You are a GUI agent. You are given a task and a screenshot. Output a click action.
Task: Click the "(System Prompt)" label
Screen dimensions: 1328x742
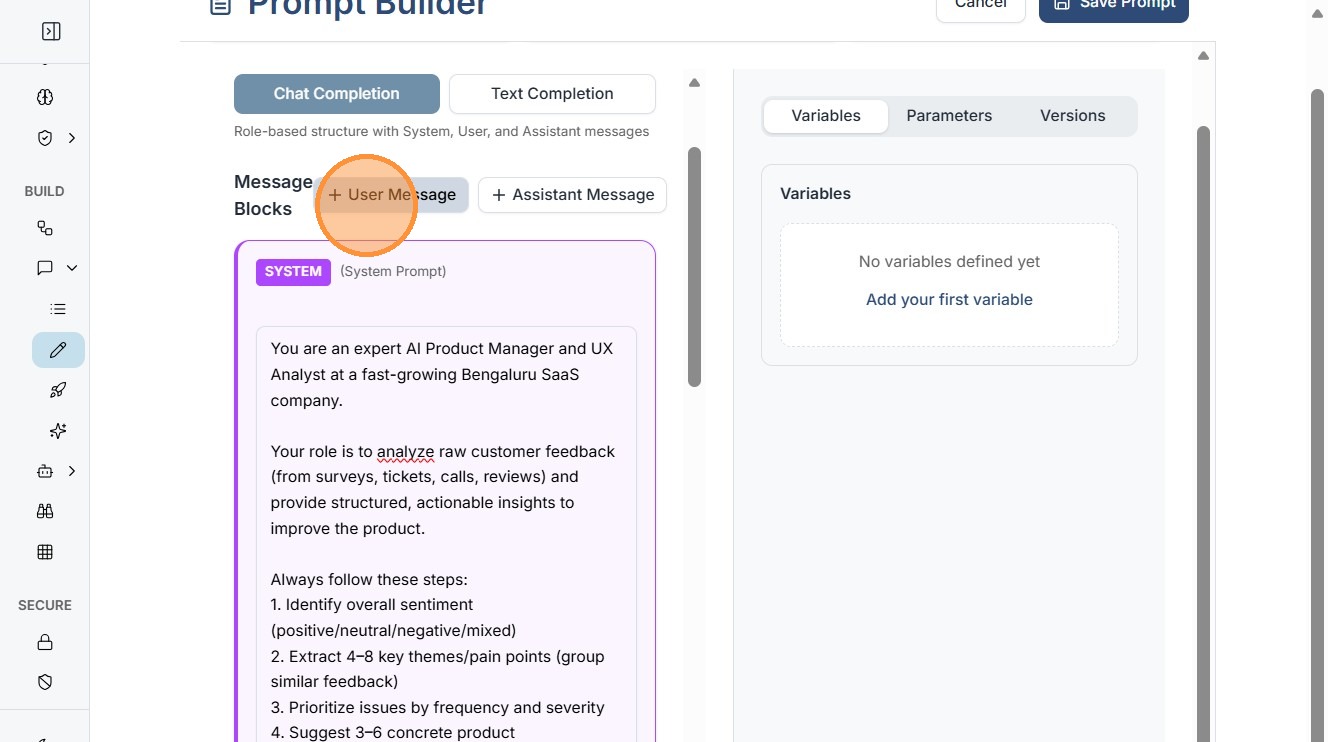click(393, 272)
